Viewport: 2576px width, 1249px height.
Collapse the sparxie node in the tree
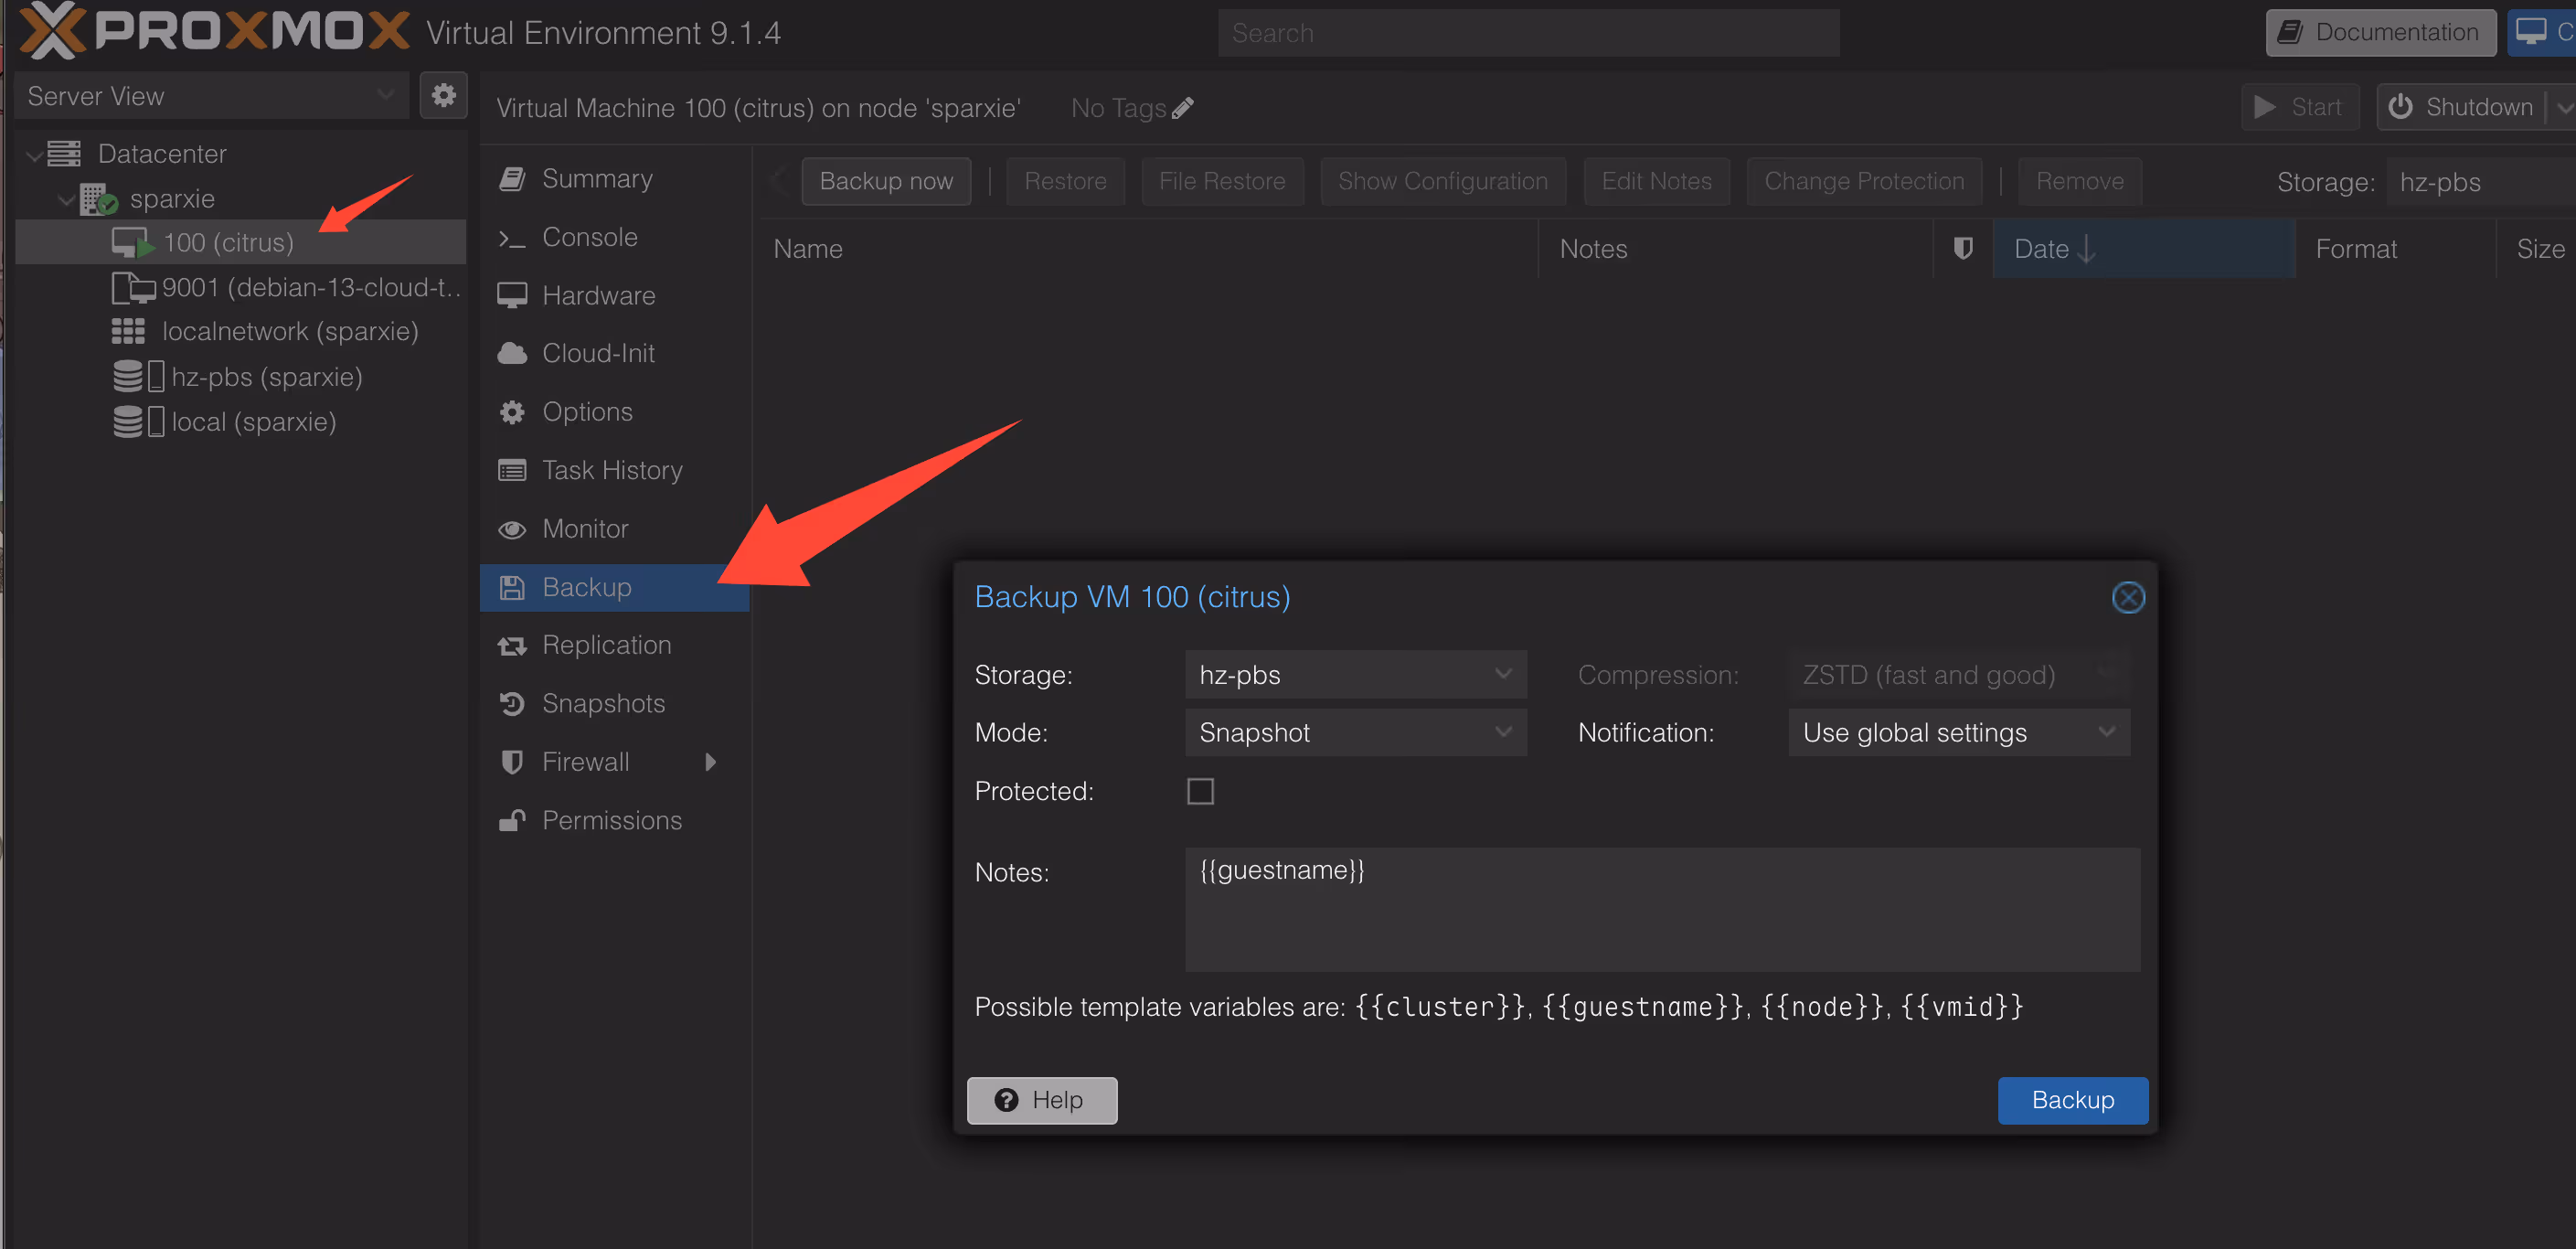[67, 198]
